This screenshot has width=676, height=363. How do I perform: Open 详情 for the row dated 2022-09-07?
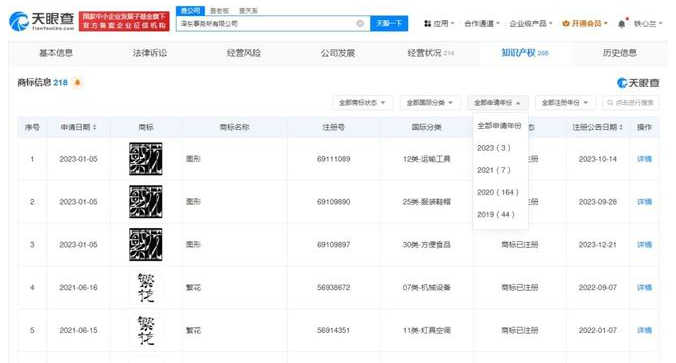[644, 288]
